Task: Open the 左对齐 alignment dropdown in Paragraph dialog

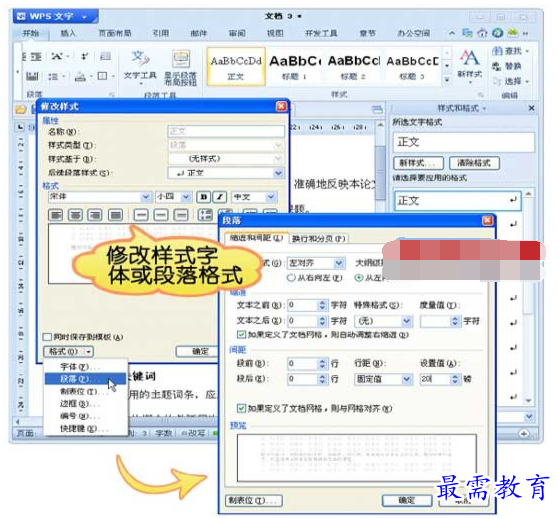Action: tap(339, 263)
